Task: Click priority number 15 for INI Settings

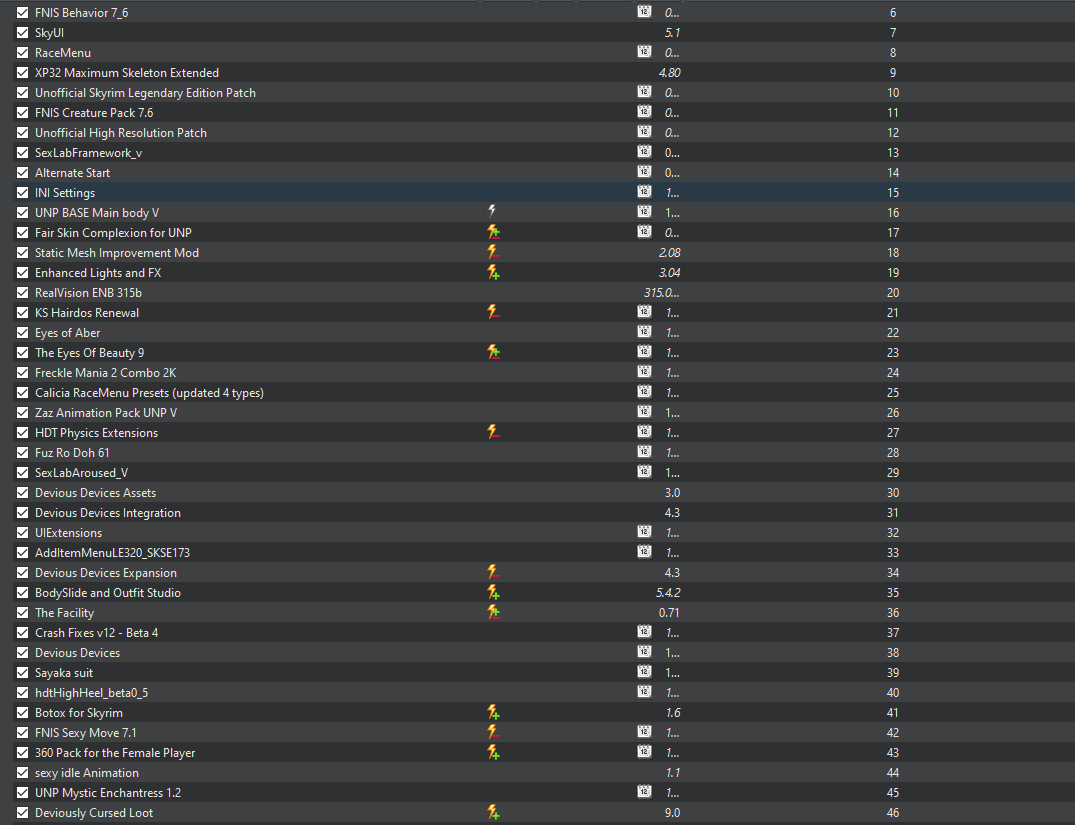Action: (x=893, y=193)
